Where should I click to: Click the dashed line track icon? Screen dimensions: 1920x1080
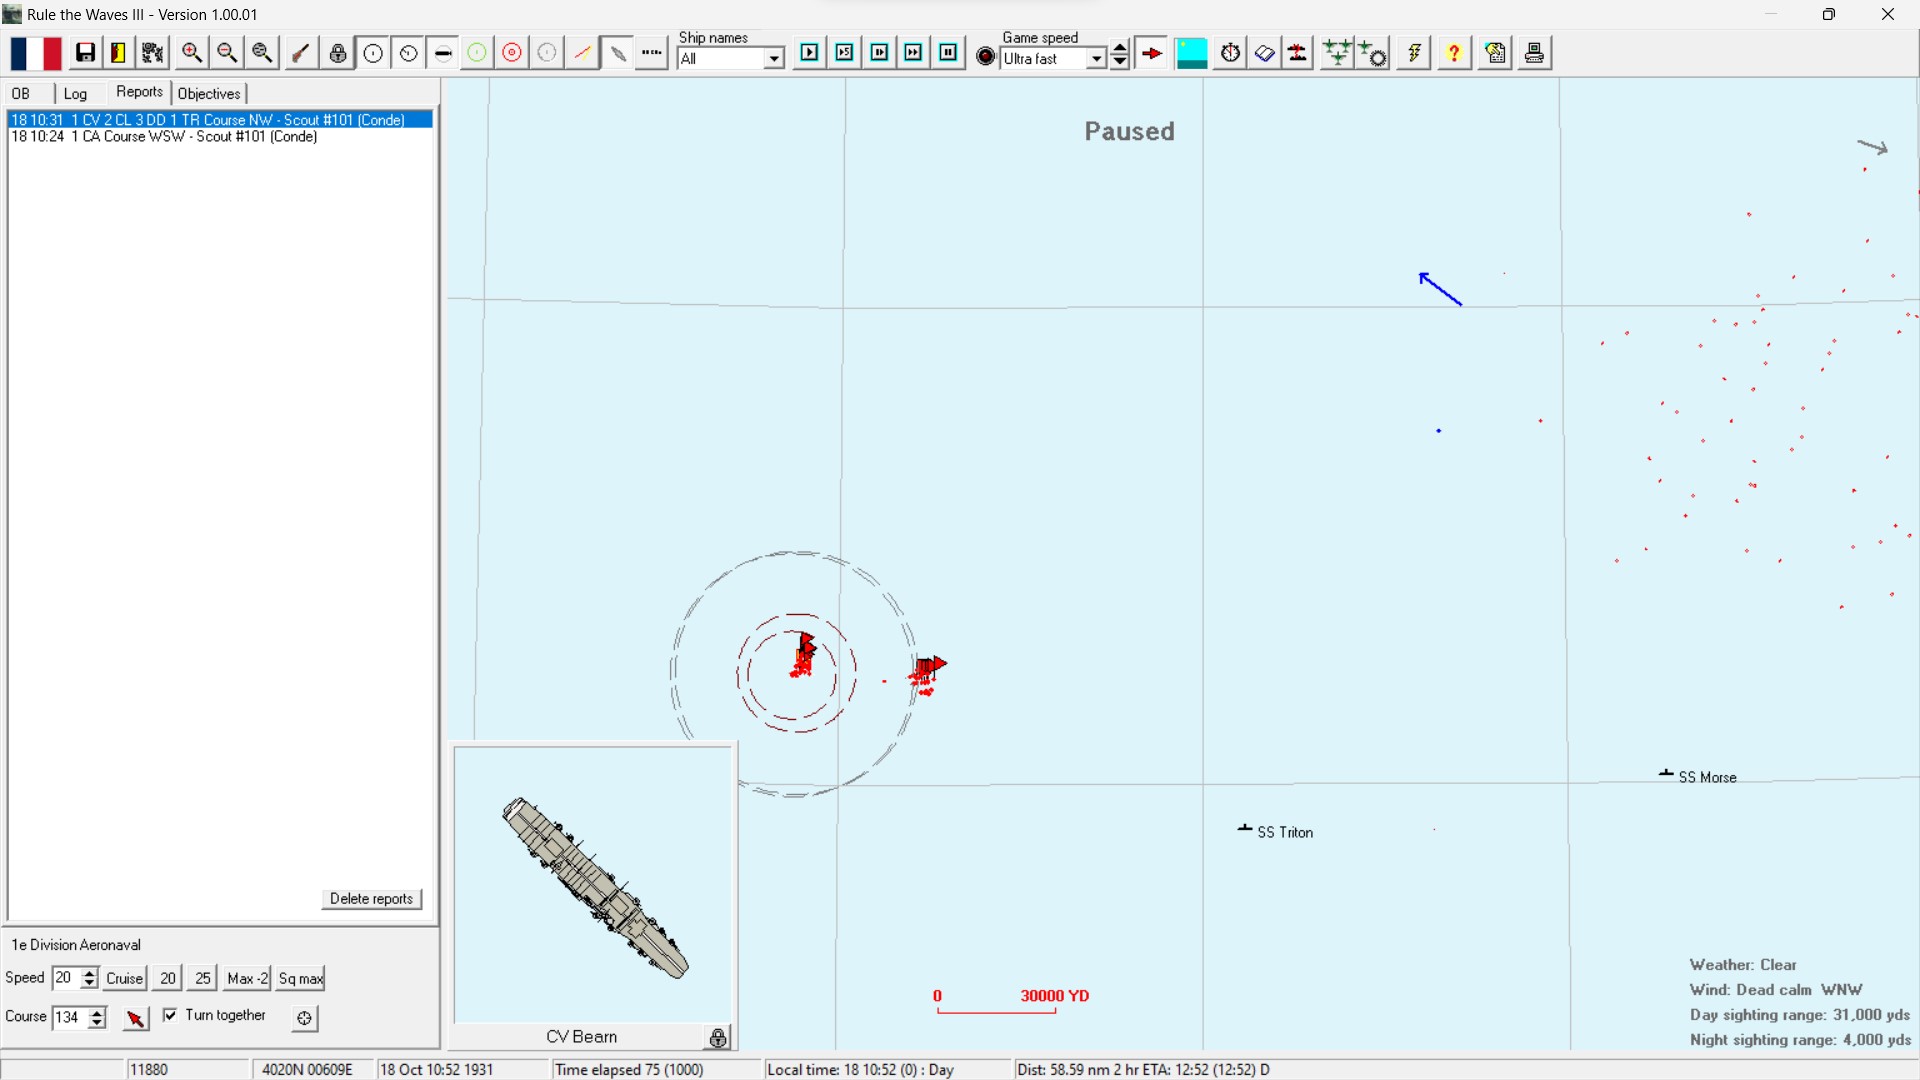pyautogui.click(x=653, y=53)
